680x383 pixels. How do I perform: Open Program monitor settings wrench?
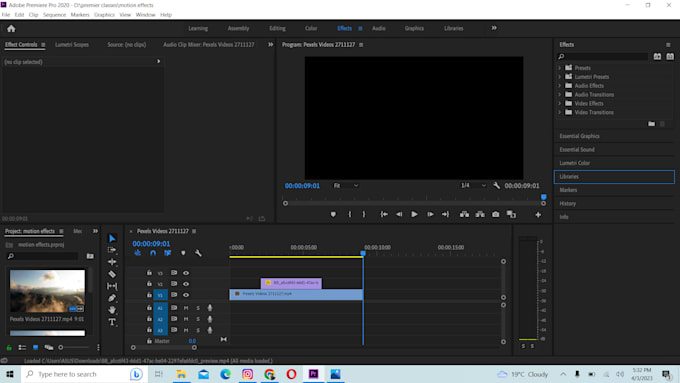pyautogui.click(x=497, y=186)
